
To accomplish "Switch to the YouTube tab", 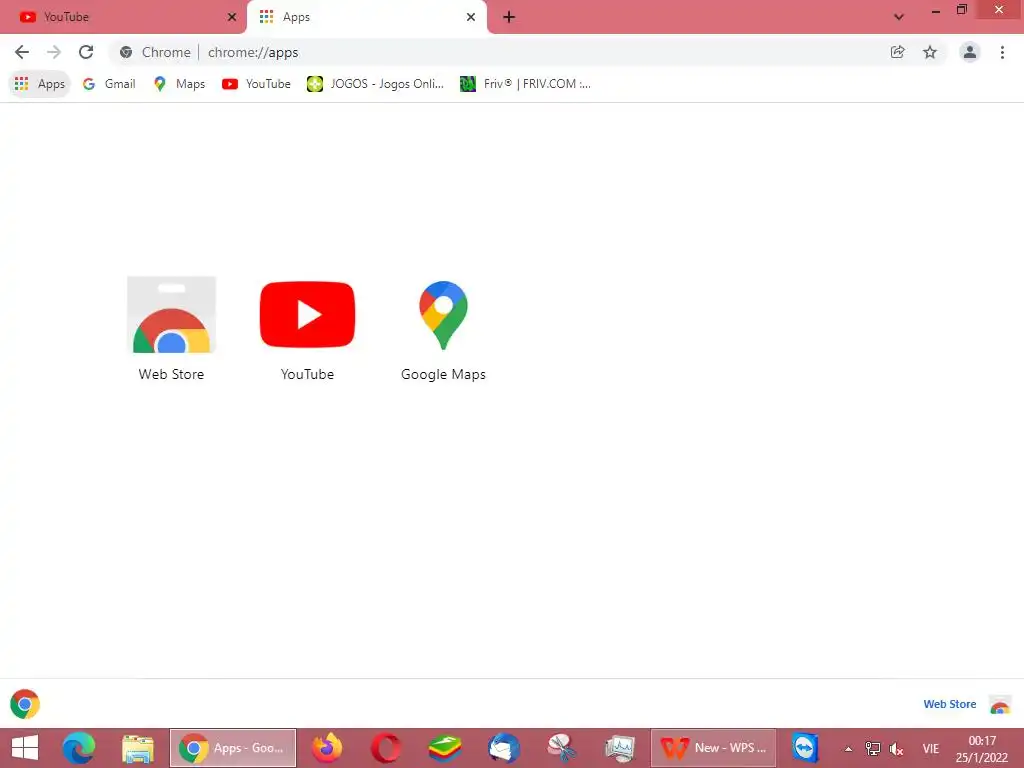I will pyautogui.click(x=123, y=17).
